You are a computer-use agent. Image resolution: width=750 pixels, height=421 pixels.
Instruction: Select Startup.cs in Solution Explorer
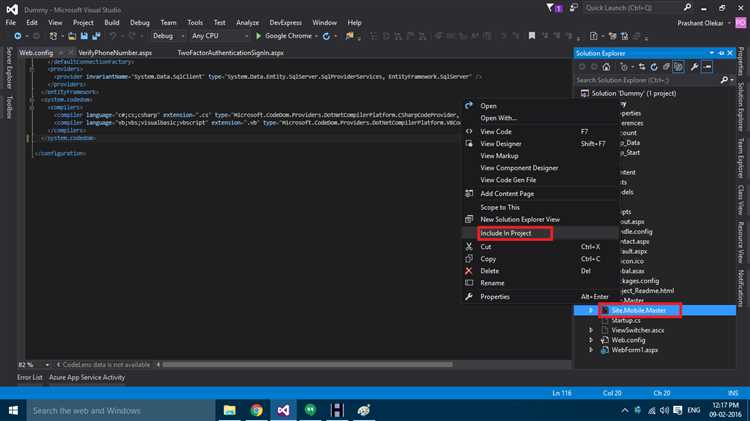click(x=626, y=320)
